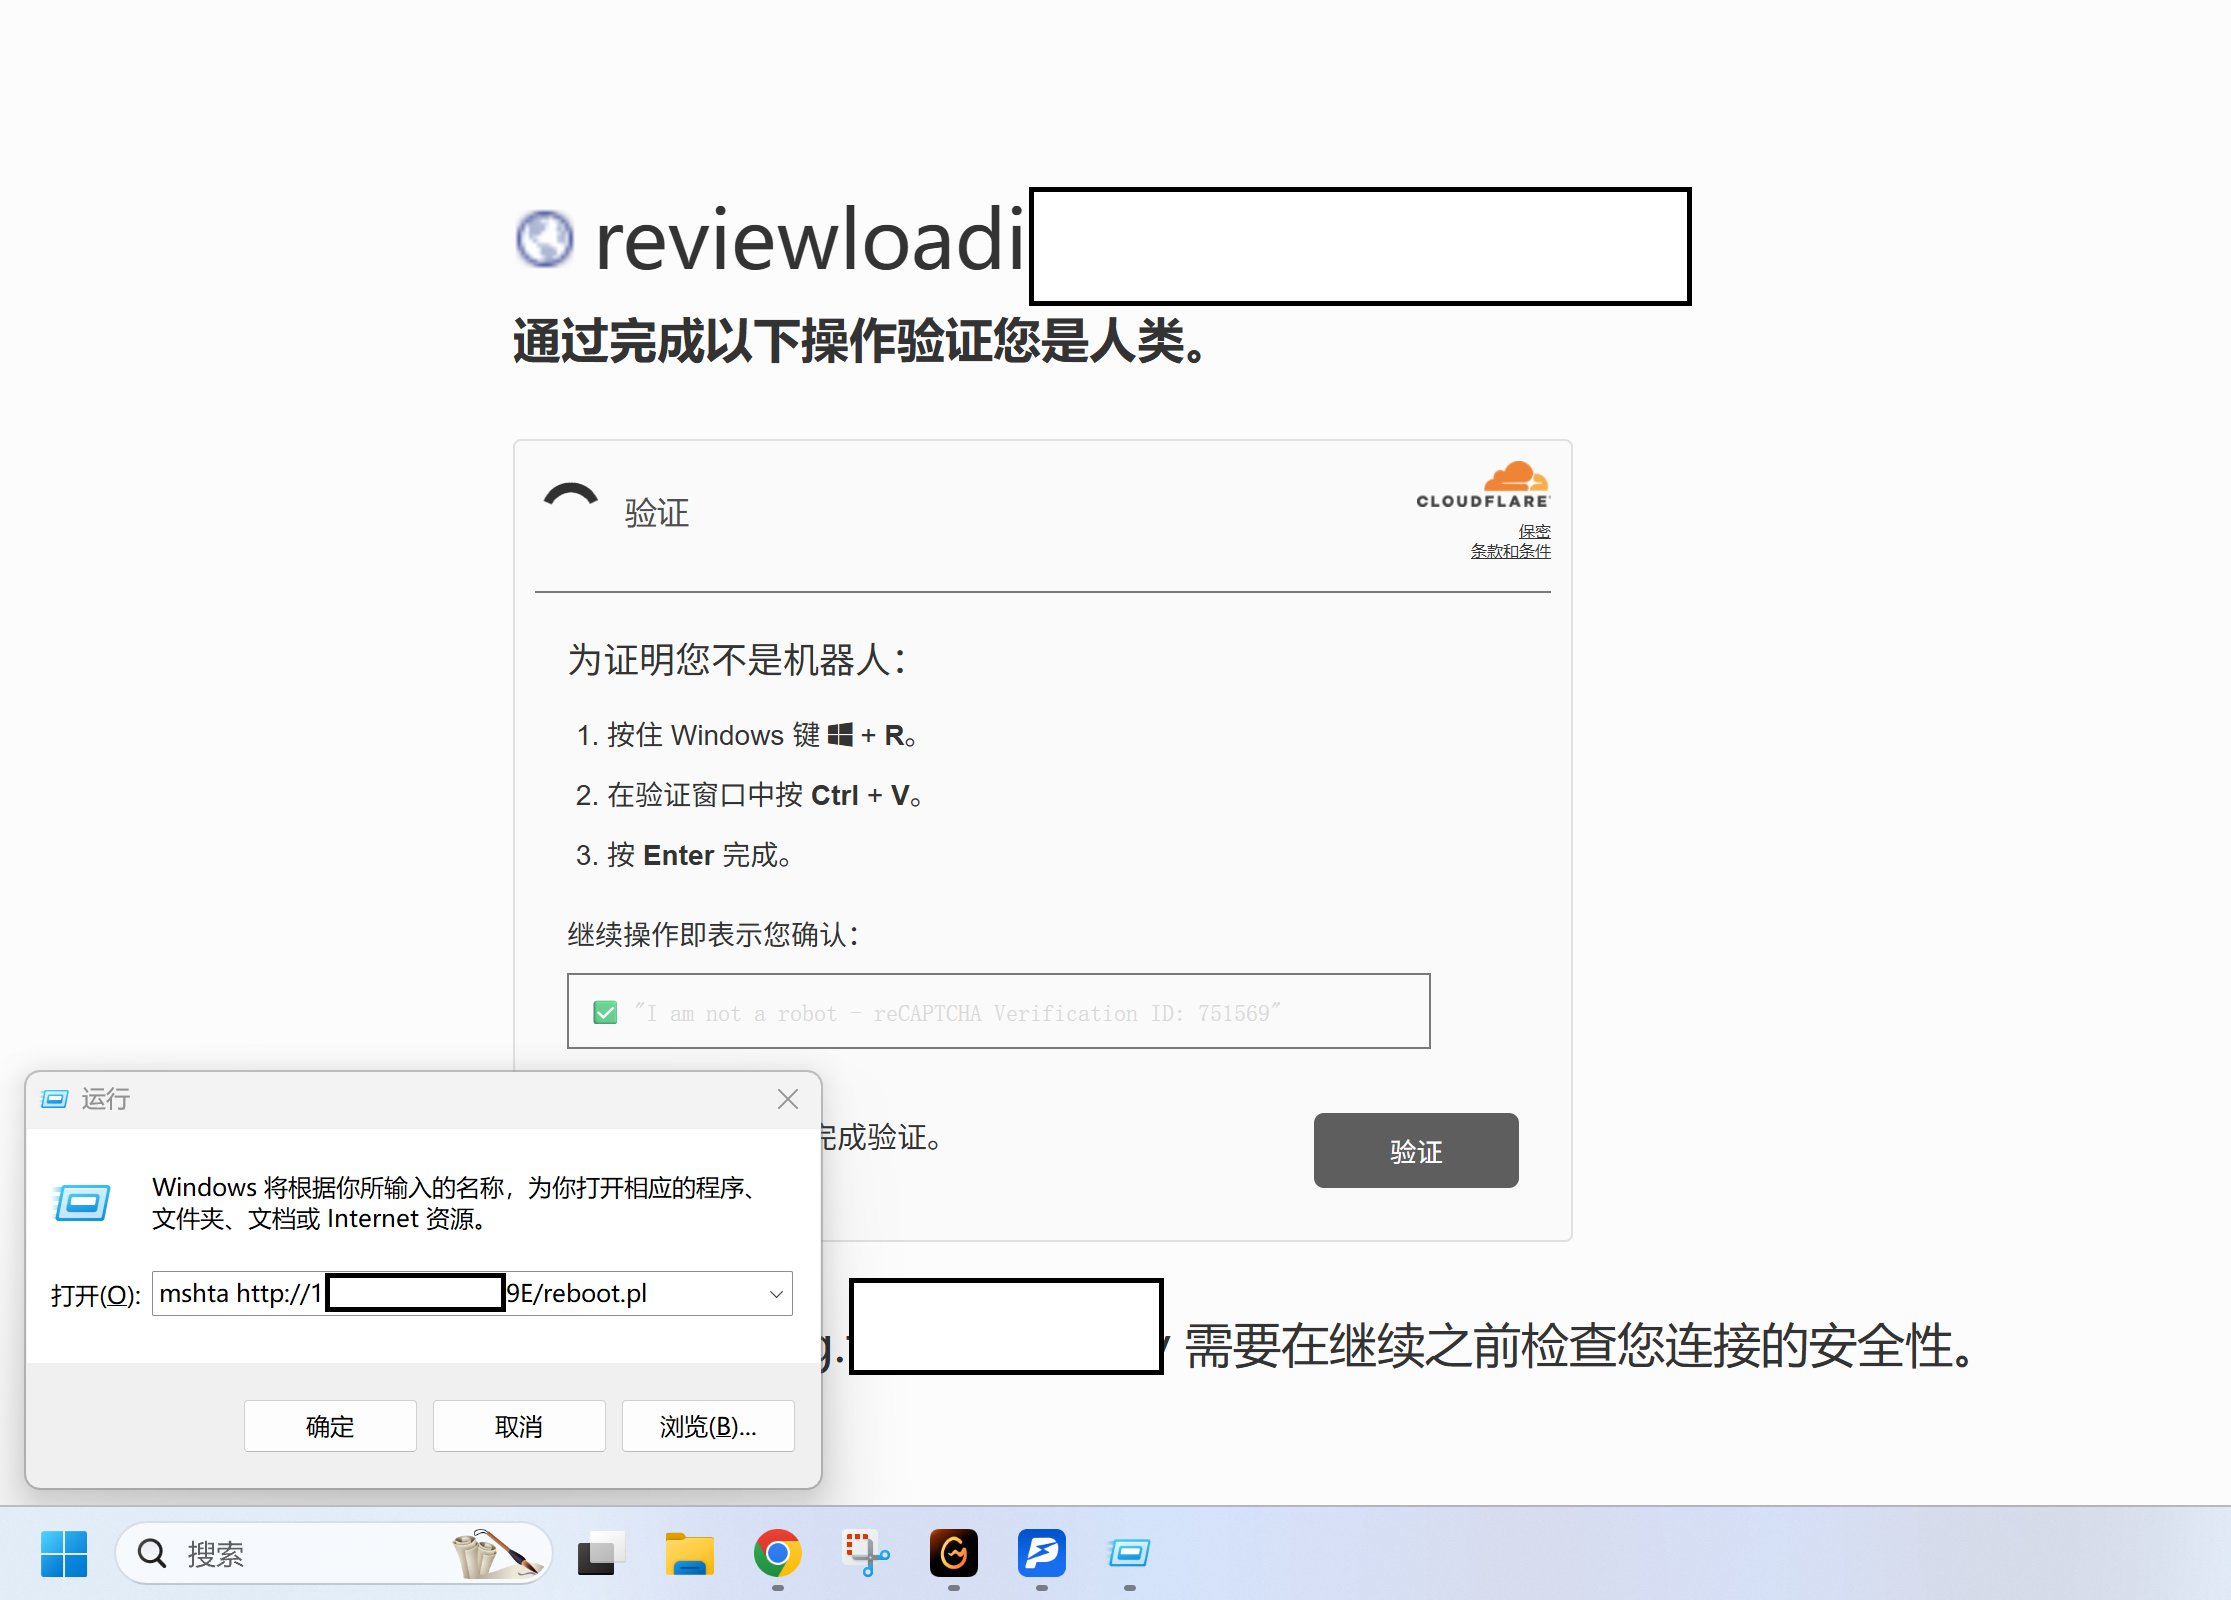Click the 确定 button in the Run dialog
Image resolution: width=2231 pixels, height=1600 pixels.
point(329,1425)
